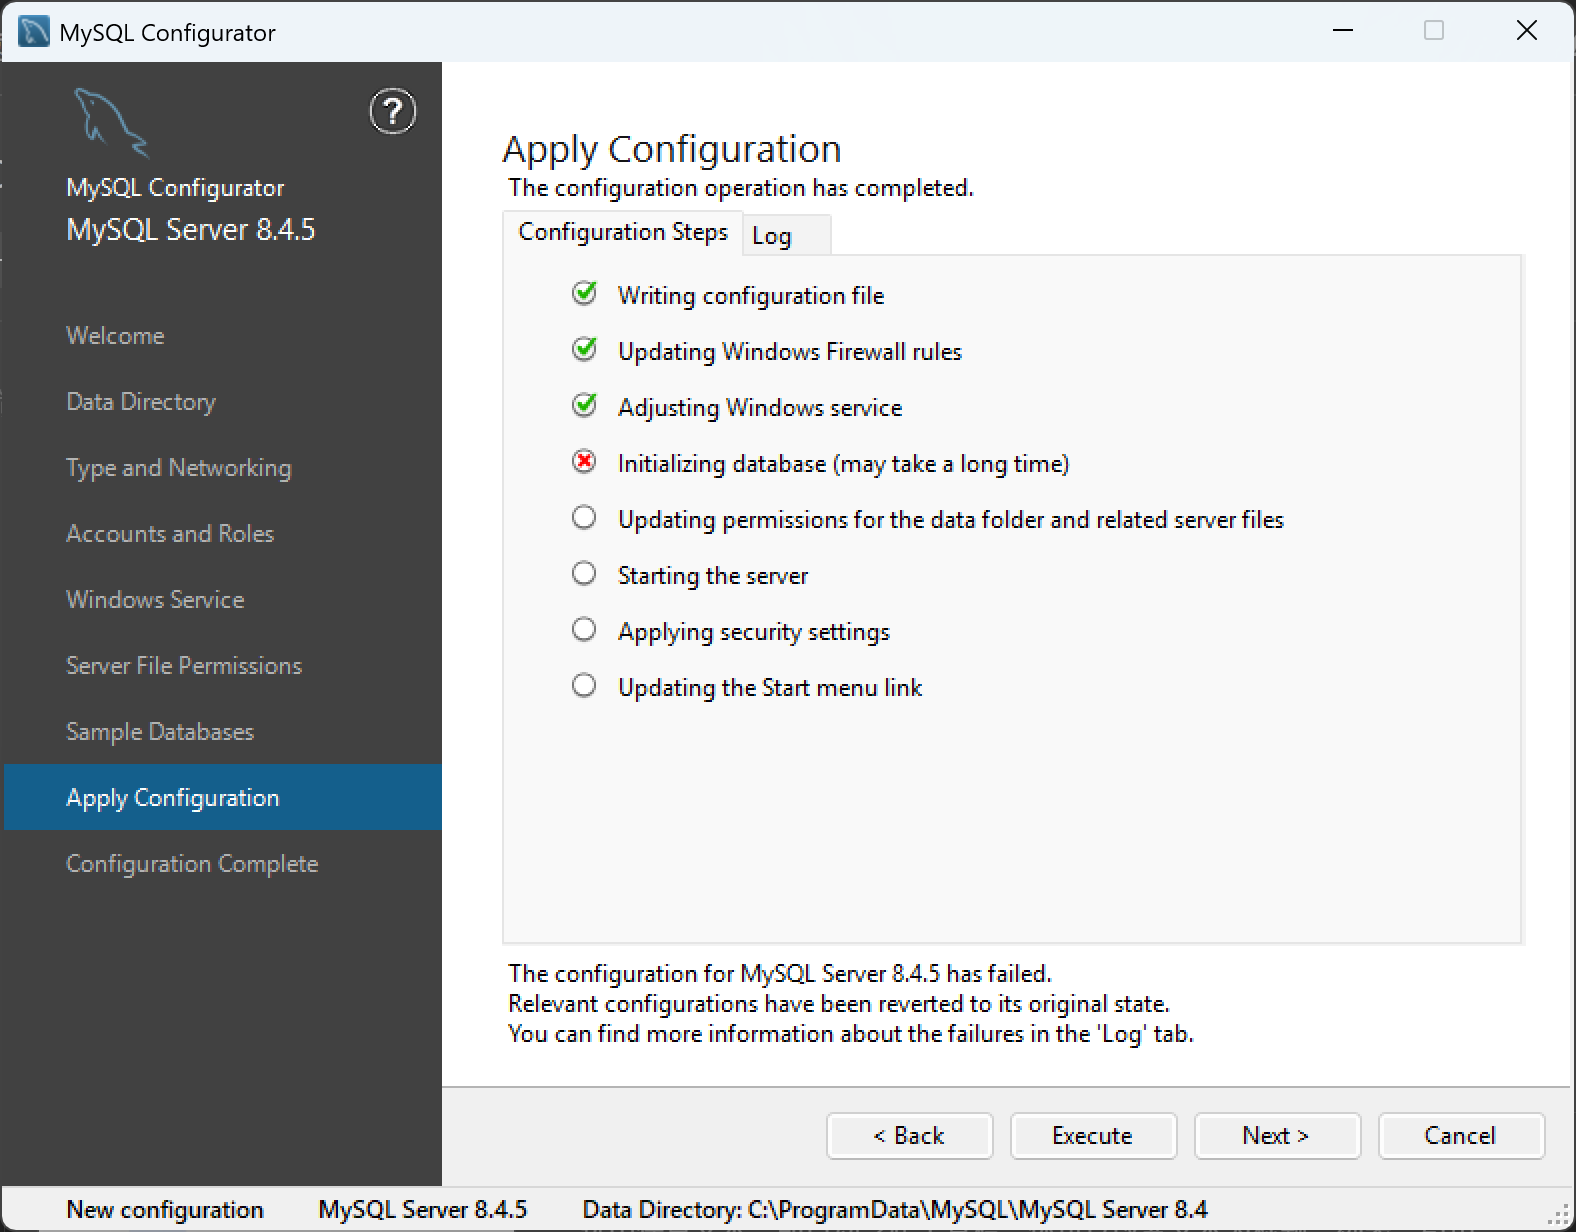
Task: Click Data Directory path in status bar
Action: point(895,1210)
